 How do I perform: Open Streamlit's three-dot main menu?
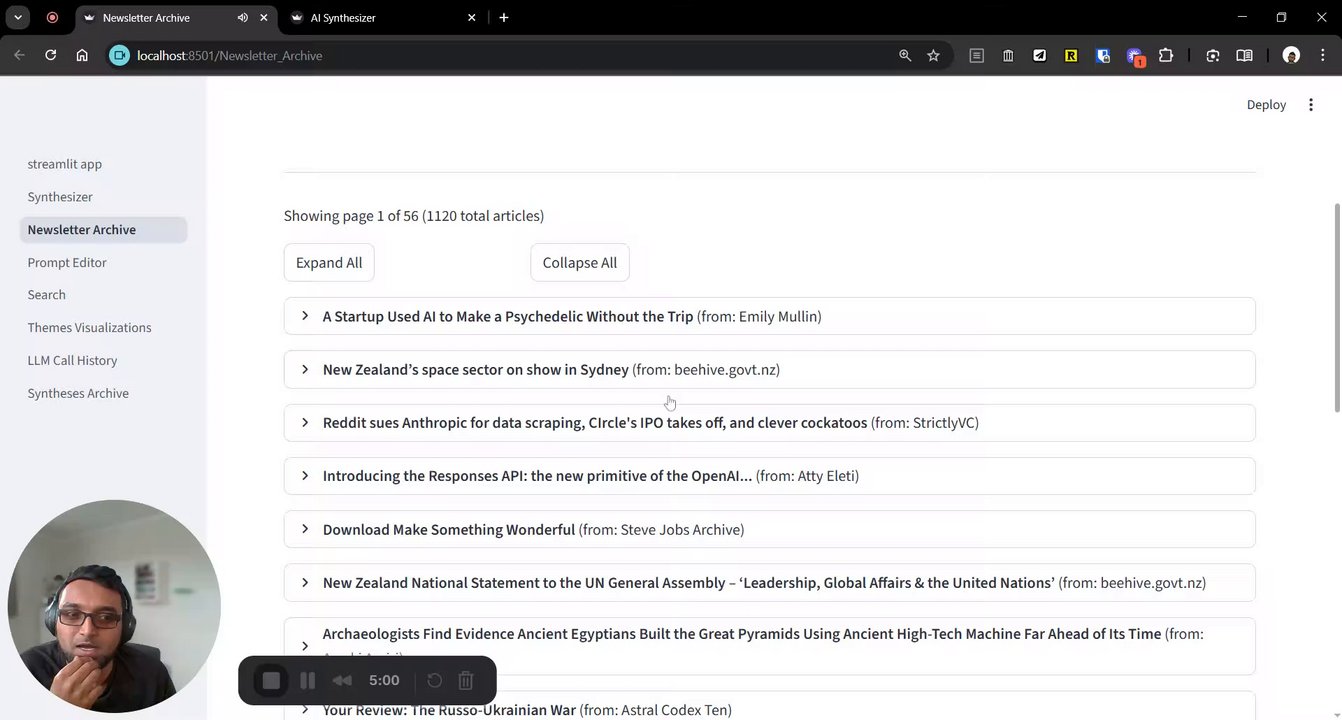pos(1311,105)
